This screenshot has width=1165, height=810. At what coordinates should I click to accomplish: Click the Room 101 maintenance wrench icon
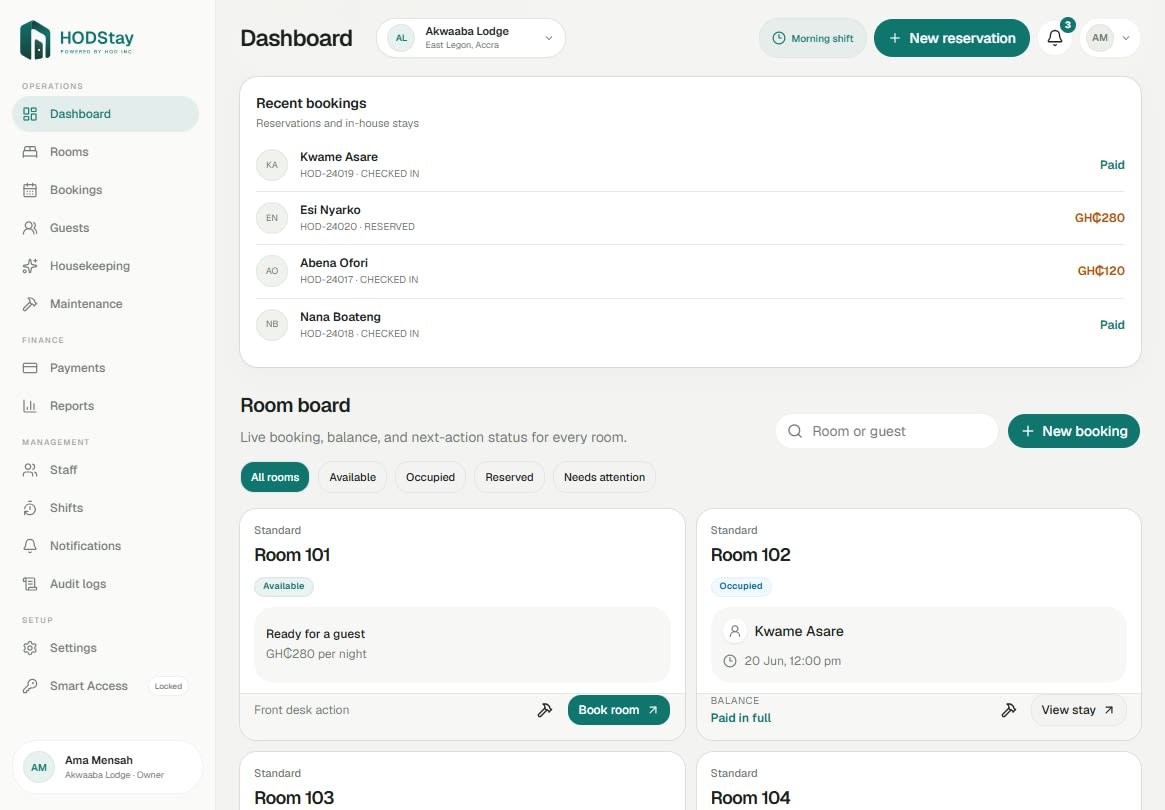[x=545, y=710]
